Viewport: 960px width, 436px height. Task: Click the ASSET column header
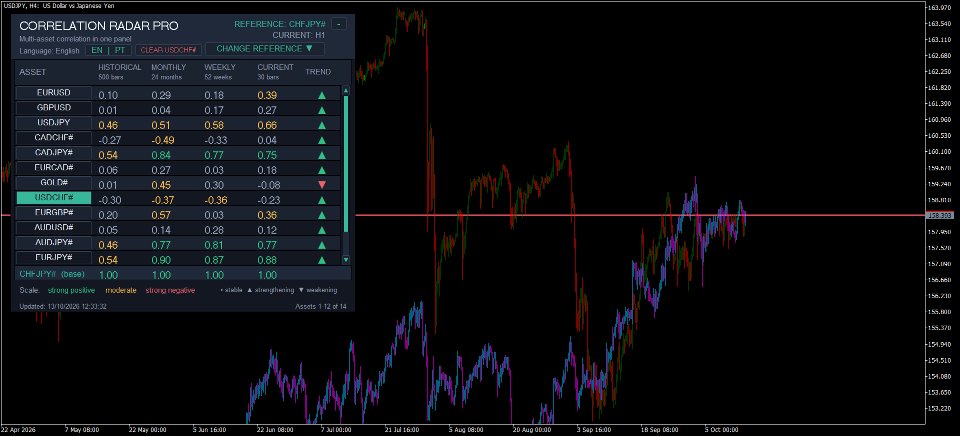pos(32,72)
